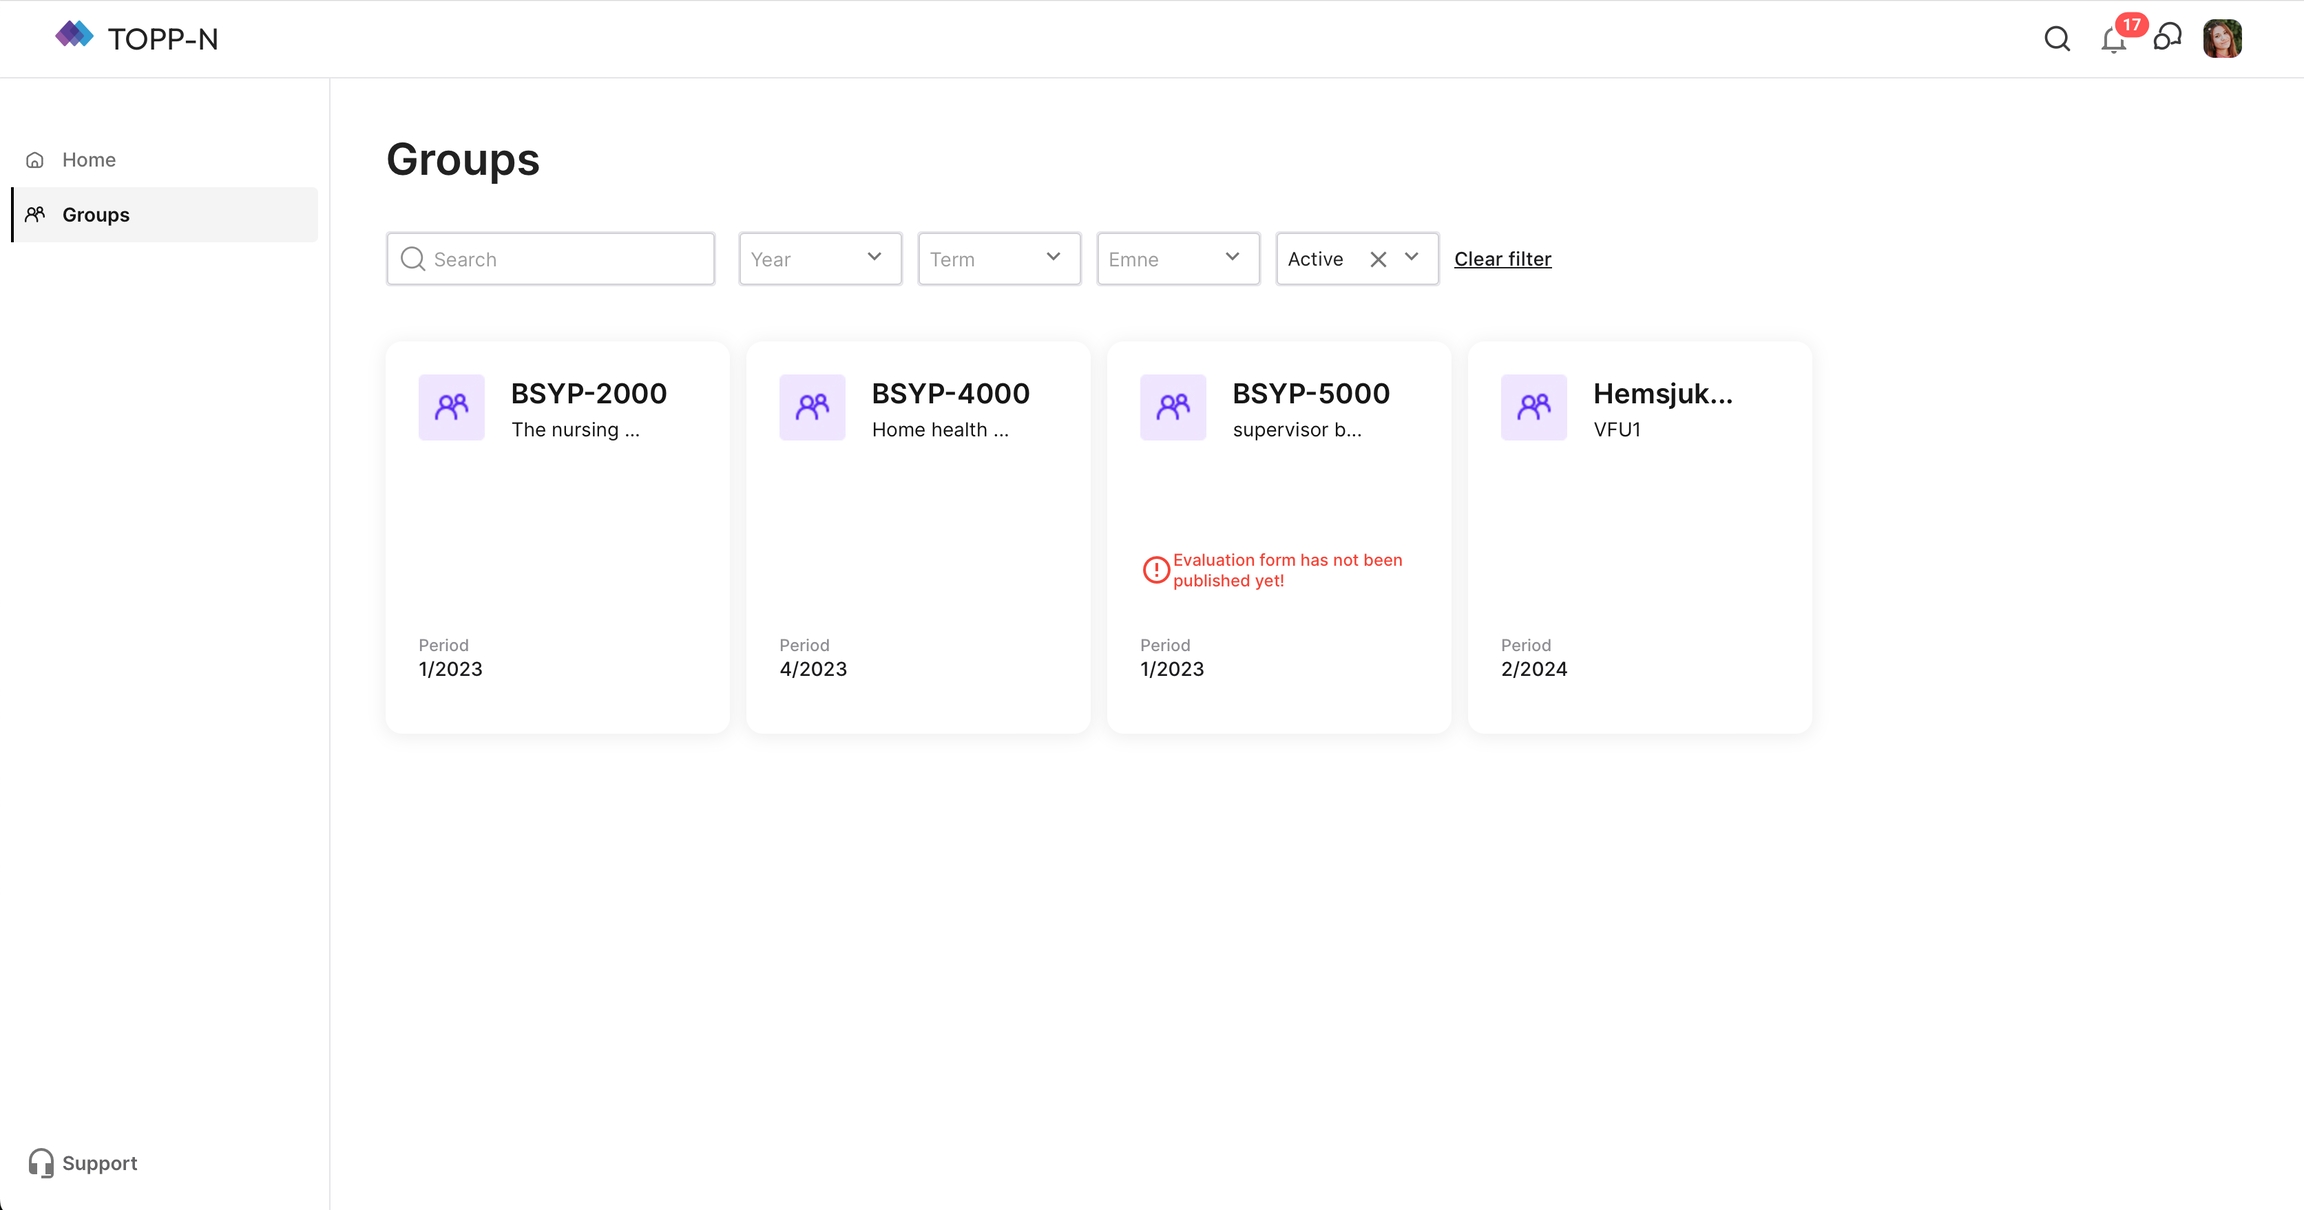Go to Home in sidebar
2304x1210 pixels.
coord(89,160)
